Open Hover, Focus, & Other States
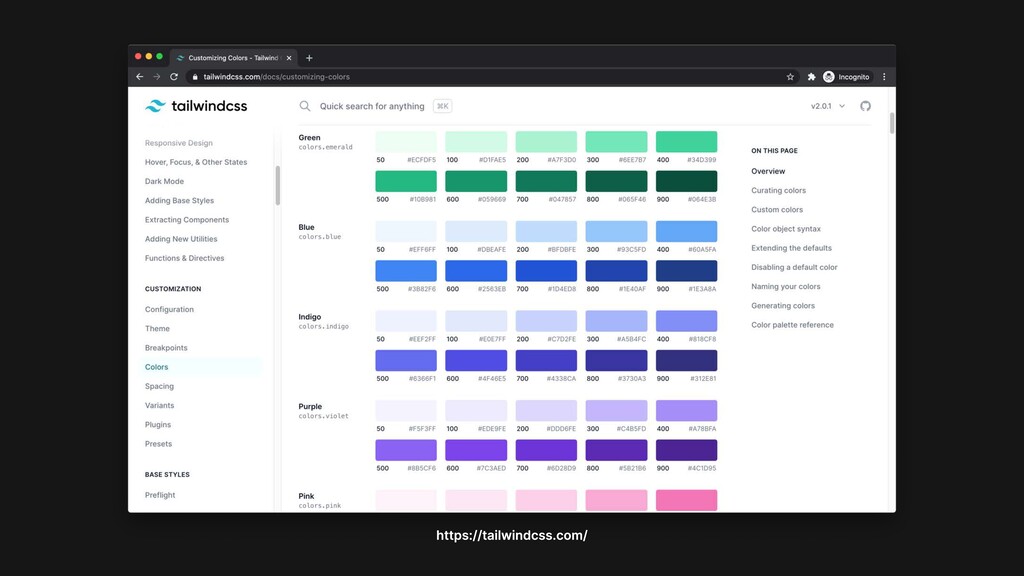Screen dimensions: 1024x576 (196, 162)
